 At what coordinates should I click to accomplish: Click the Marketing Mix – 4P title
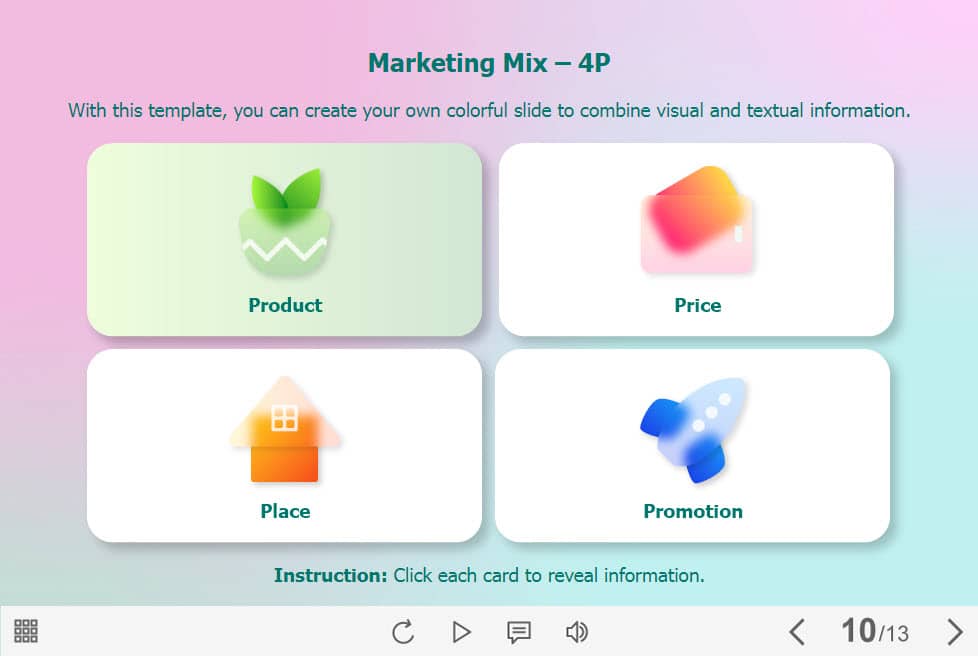point(489,64)
